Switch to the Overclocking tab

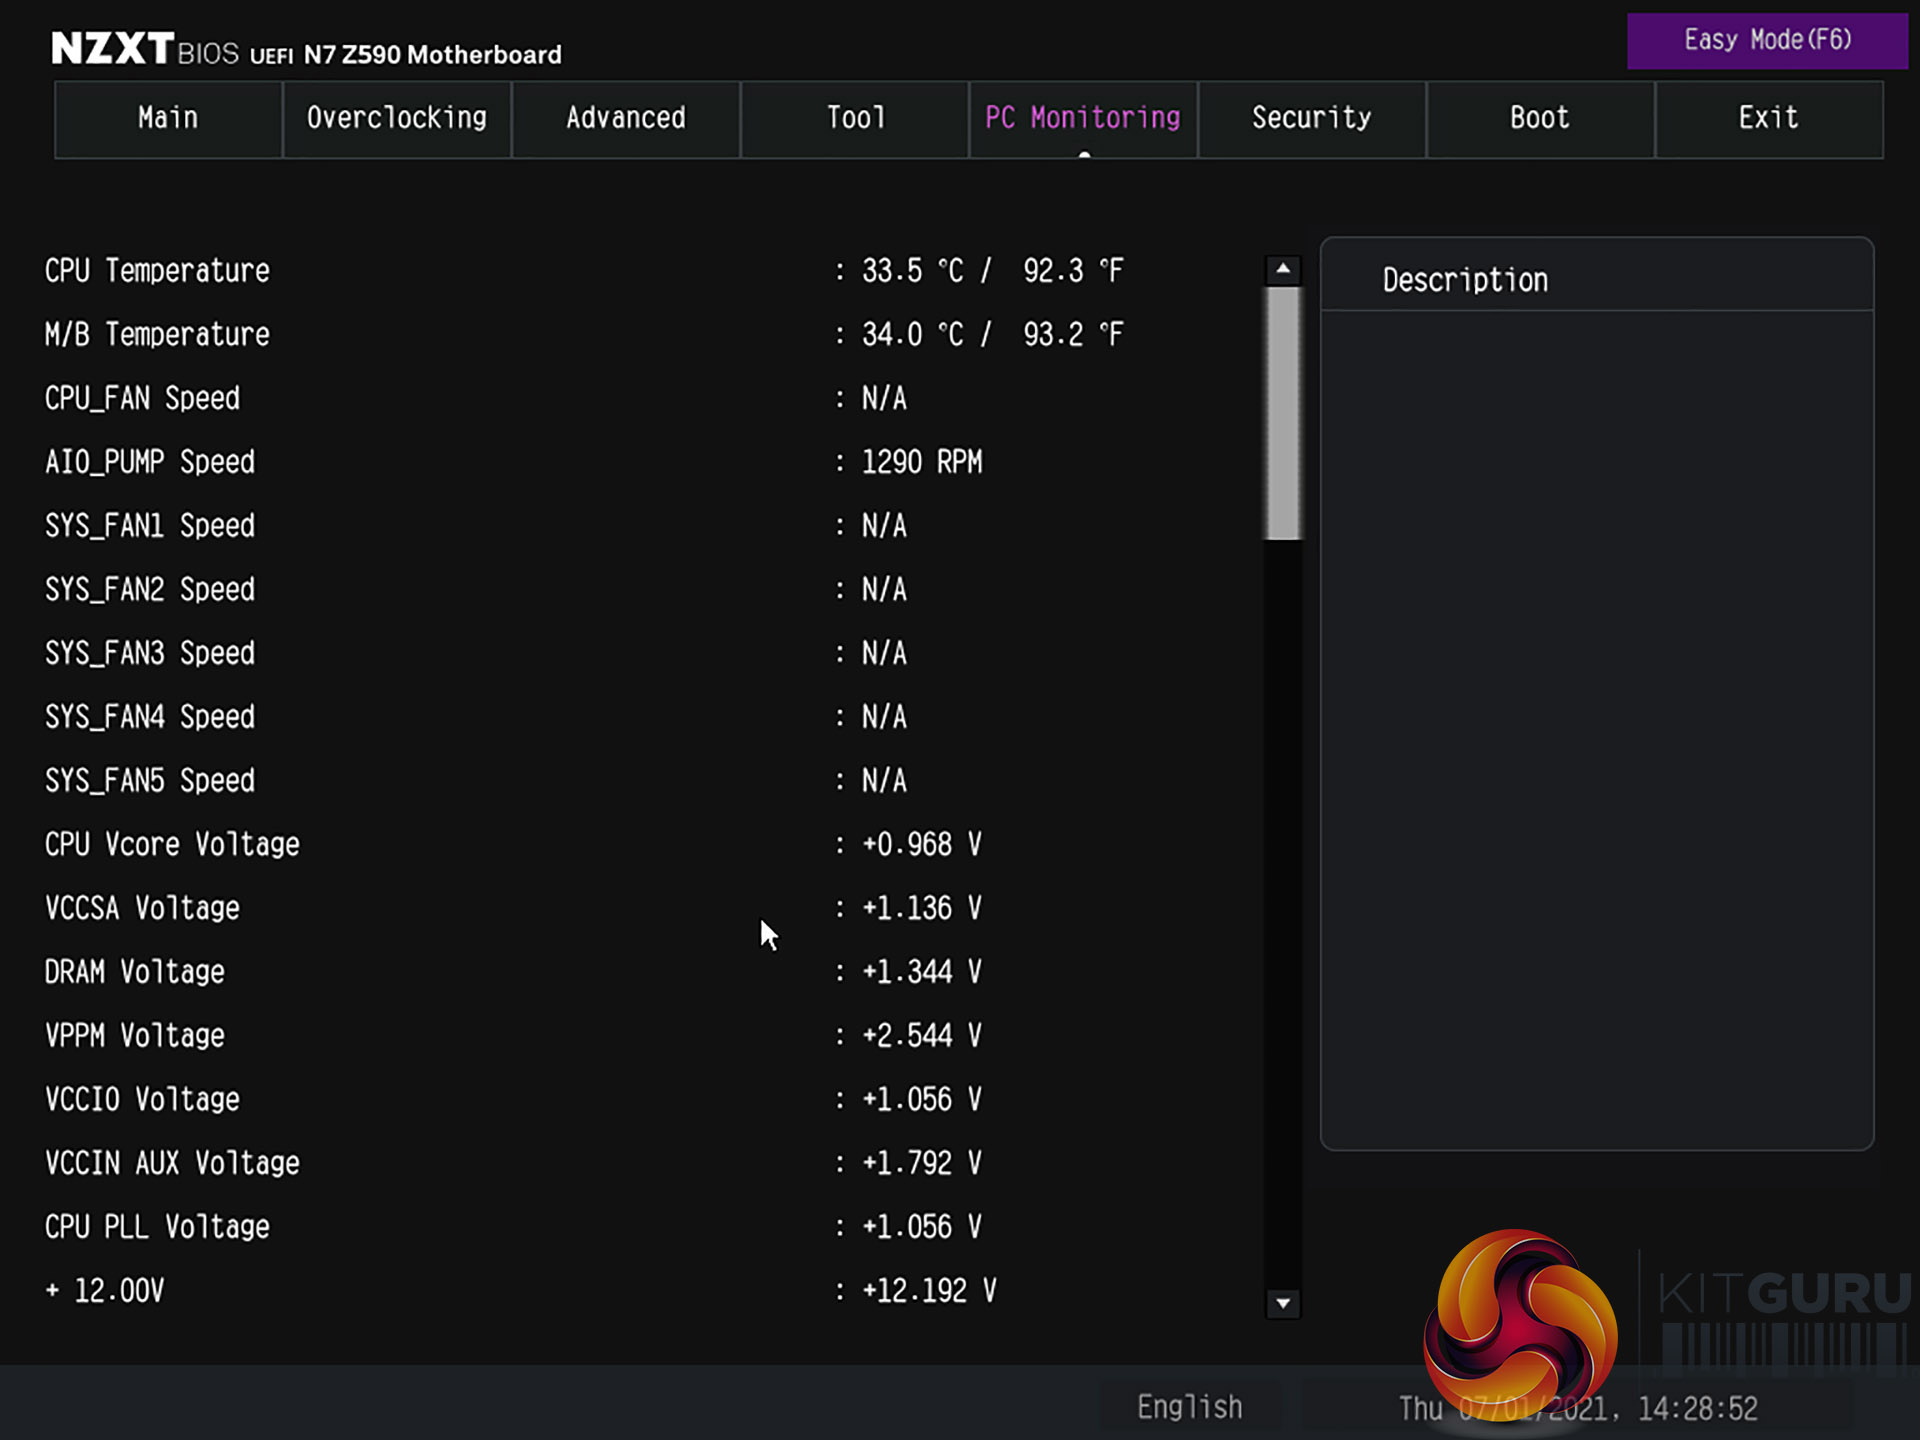point(397,118)
